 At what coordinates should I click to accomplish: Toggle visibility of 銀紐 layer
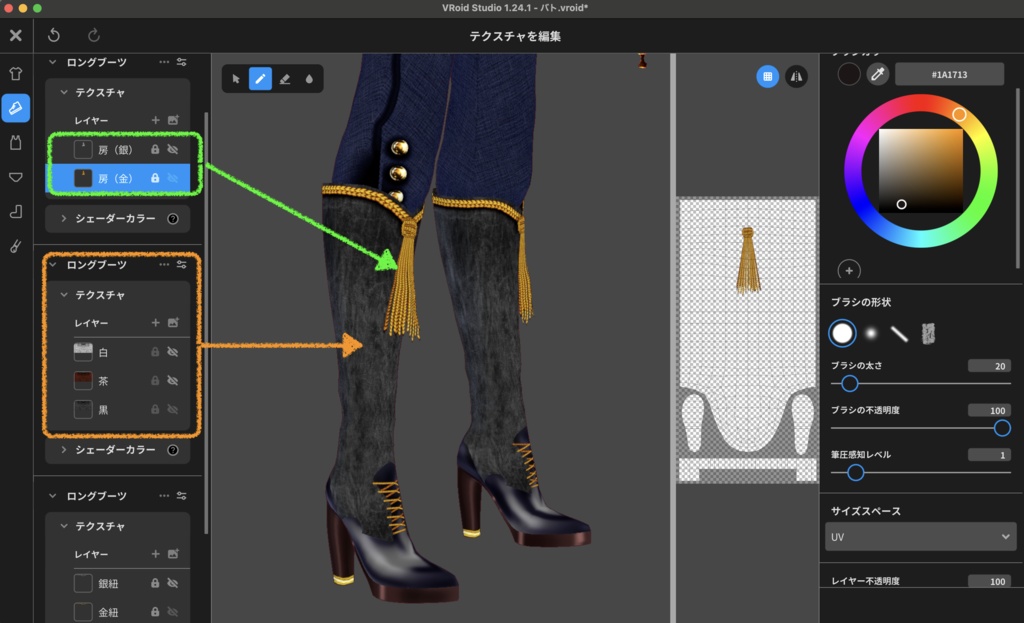click(x=173, y=583)
